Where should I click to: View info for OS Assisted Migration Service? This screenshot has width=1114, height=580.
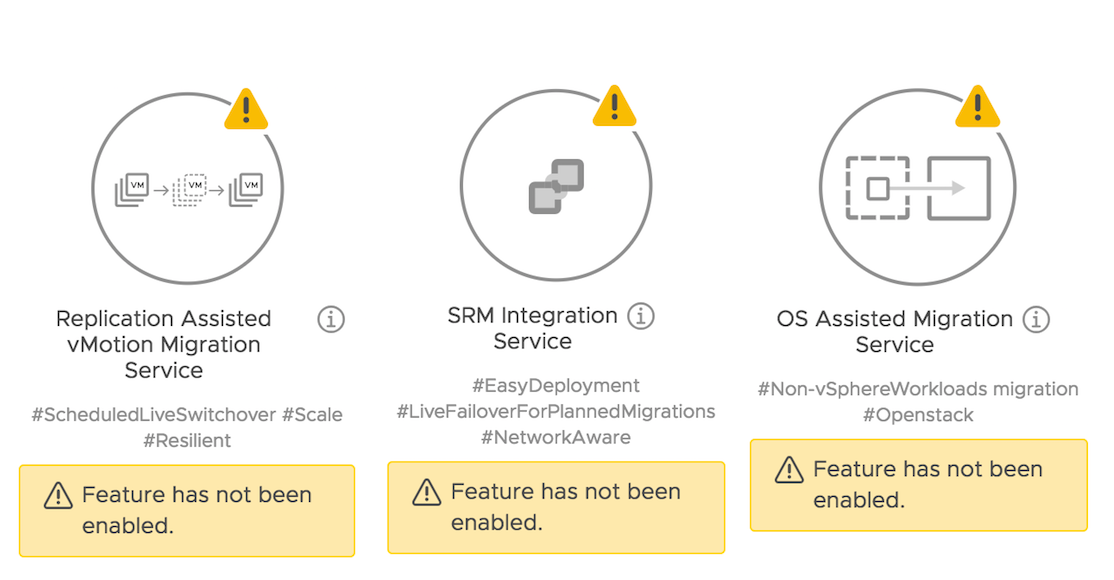point(1036,319)
